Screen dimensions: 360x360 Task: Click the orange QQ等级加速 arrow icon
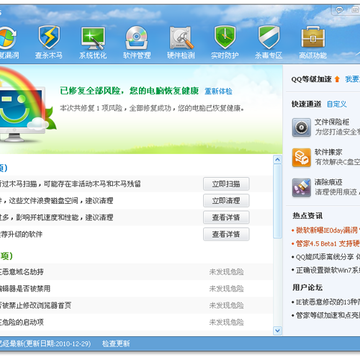(x=337, y=79)
